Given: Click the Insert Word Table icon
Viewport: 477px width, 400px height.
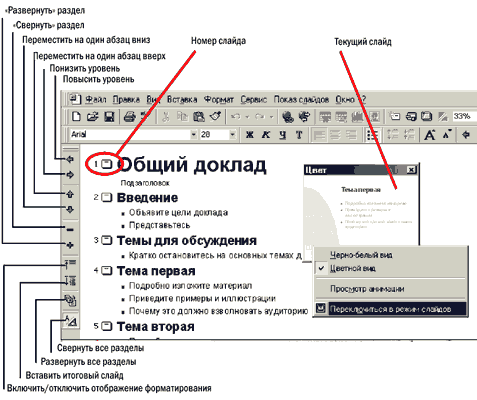Looking at the screenshot, I should (x=325, y=116).
